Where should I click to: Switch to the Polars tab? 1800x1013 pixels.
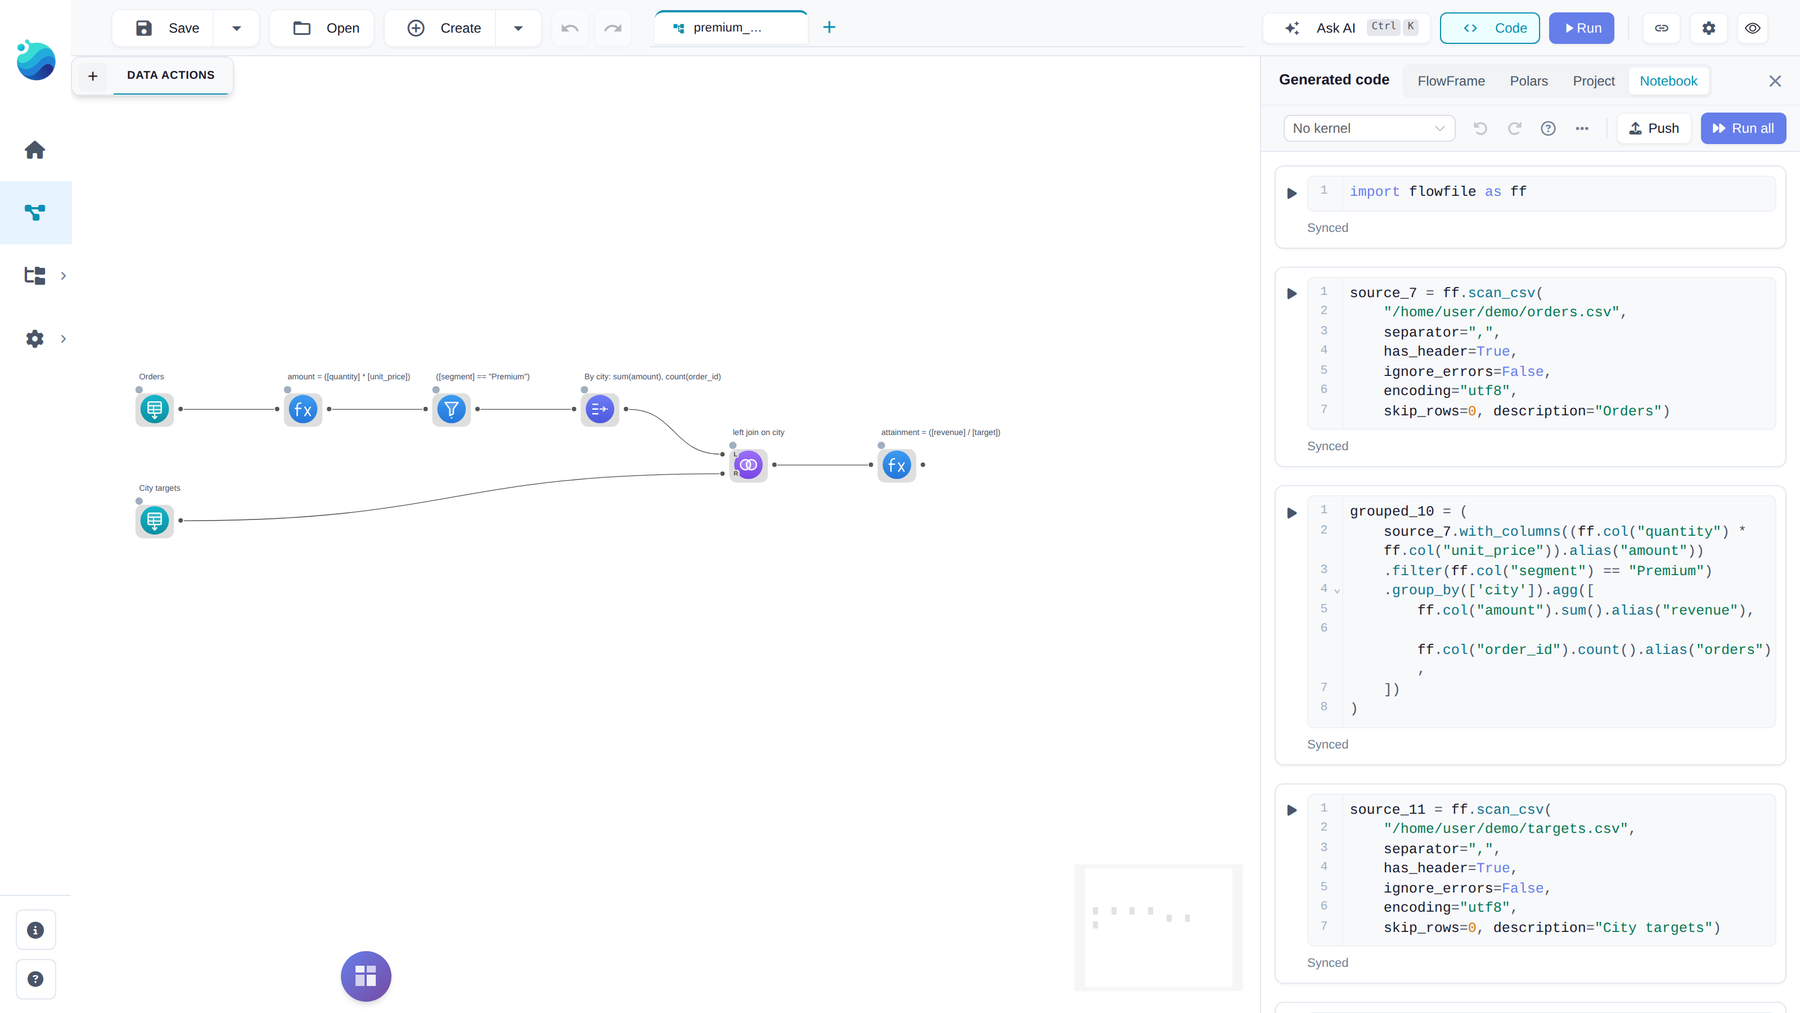click(x=1529, y=81)
